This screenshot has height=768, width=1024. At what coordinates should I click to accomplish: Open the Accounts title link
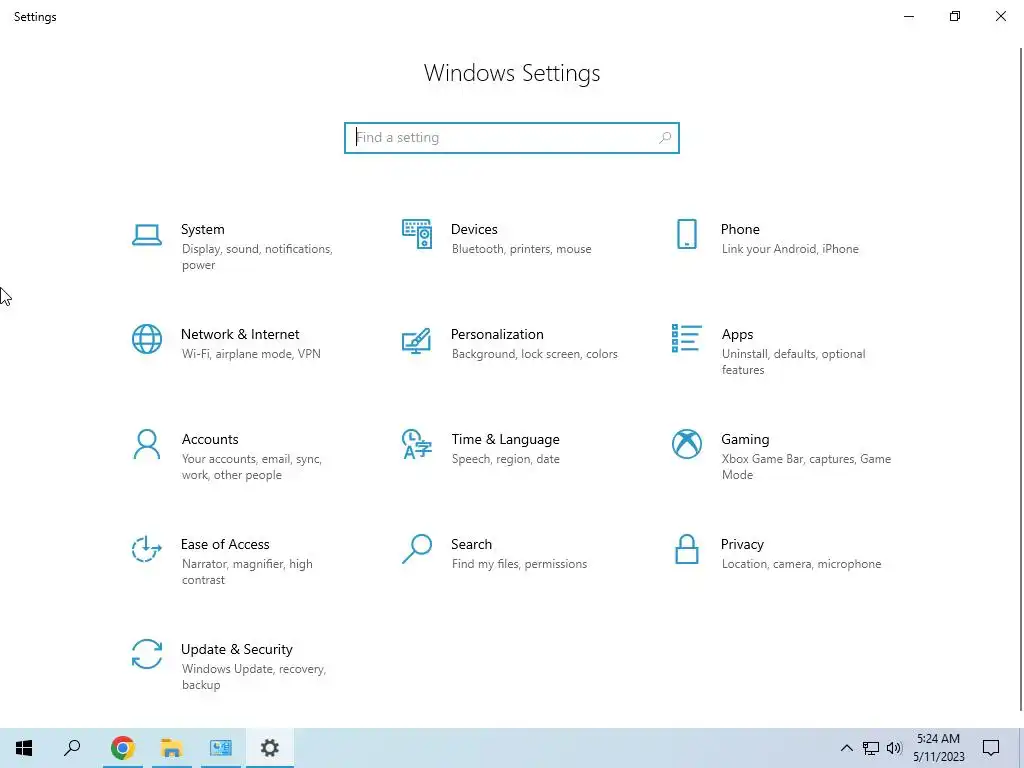click(210, 440)
